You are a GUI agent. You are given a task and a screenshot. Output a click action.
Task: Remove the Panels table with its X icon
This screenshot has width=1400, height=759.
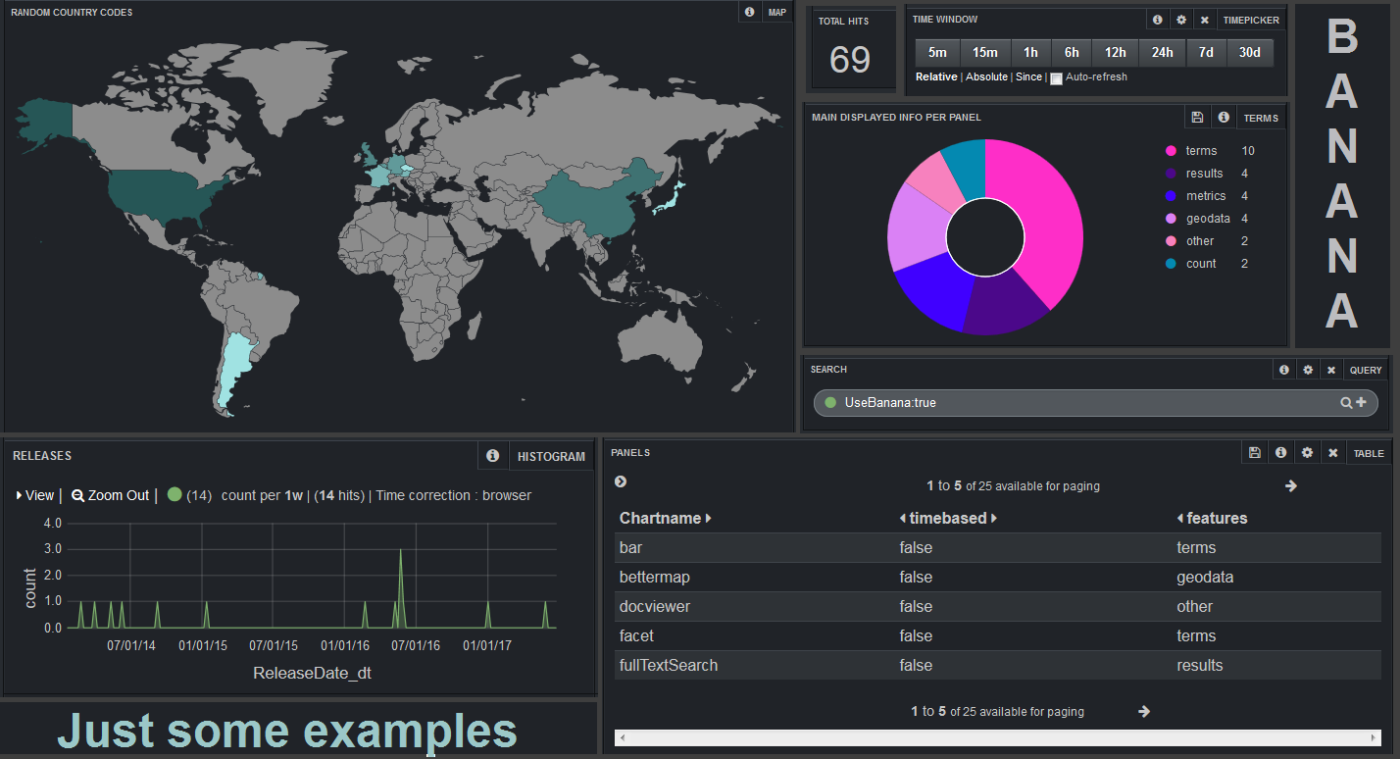(1332, 453)
